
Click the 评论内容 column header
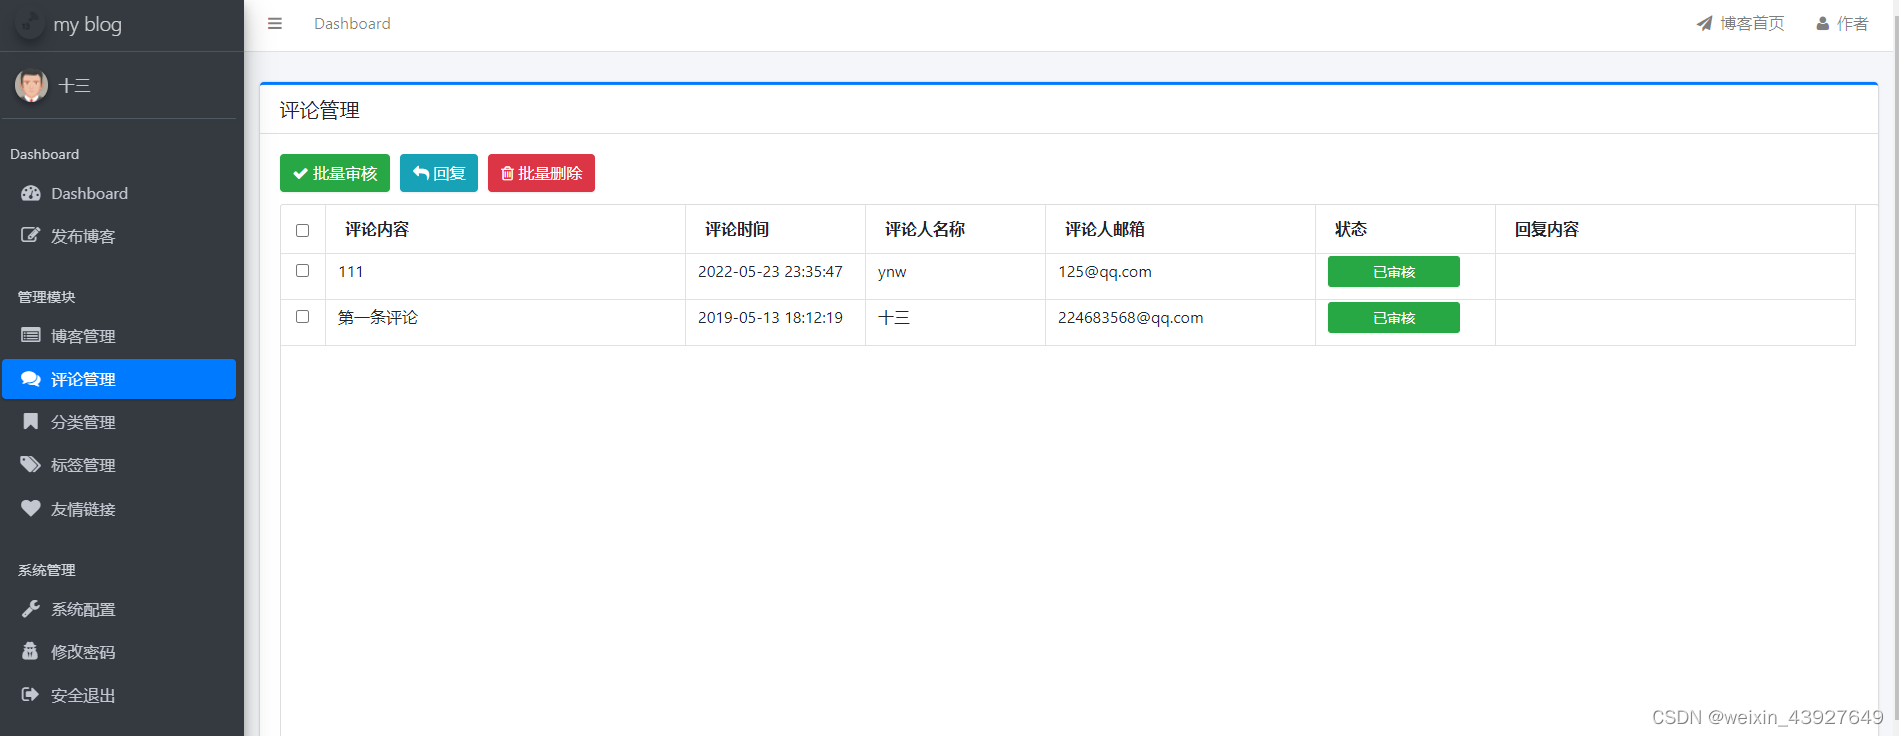click(x=377, y=229)
